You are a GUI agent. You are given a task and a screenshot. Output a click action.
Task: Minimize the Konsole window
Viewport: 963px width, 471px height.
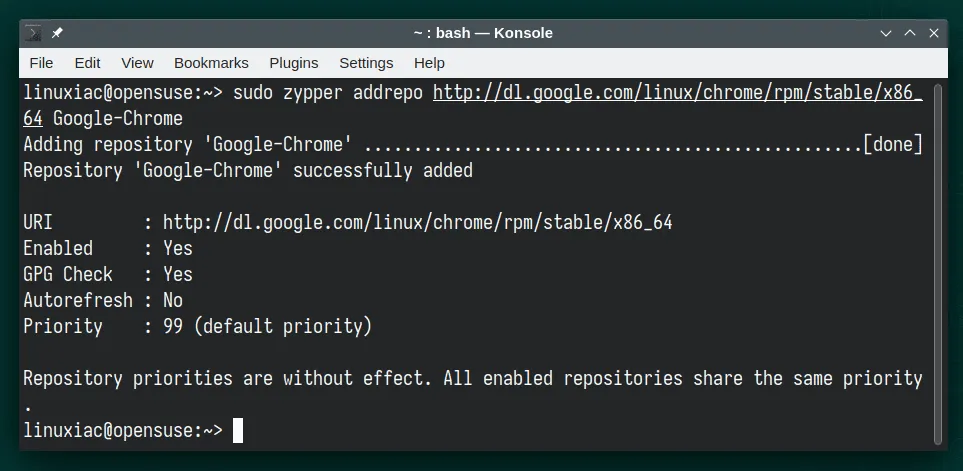(x=886, y=33)
